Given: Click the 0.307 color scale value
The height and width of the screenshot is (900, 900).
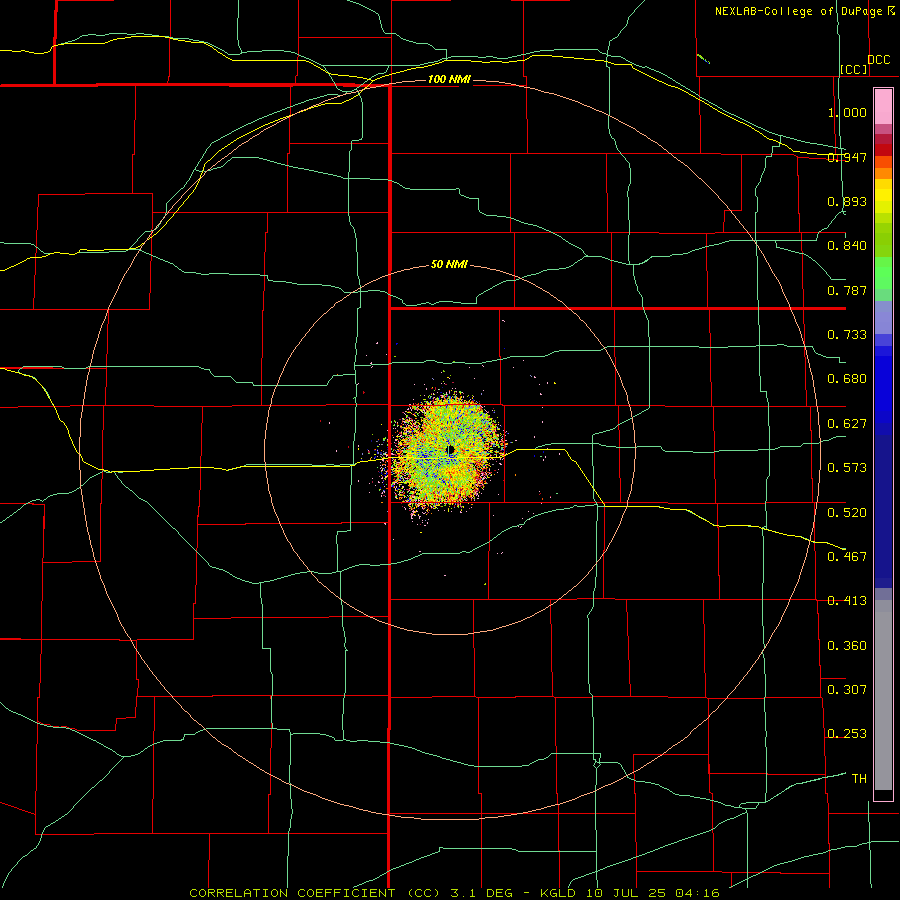Looking at the screenshot, I should click(x=847, y=689).
